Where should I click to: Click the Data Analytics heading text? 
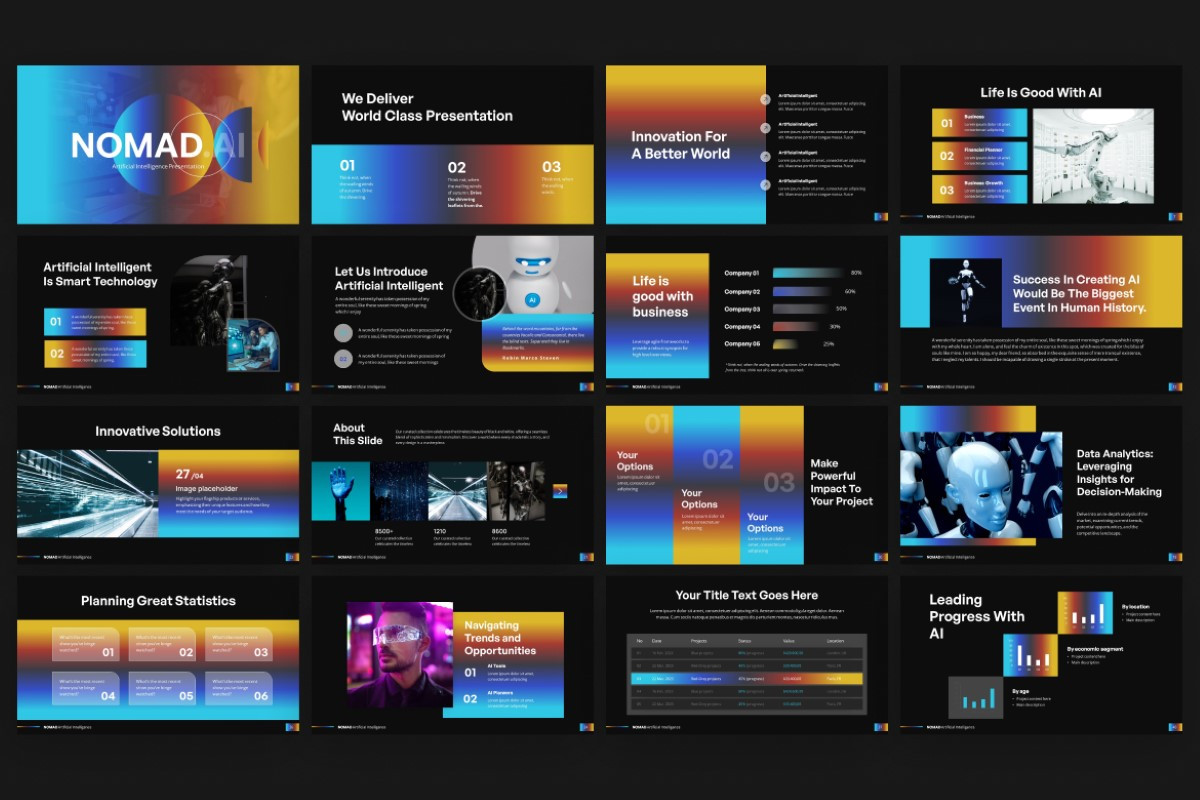[x=1119, y=473]
